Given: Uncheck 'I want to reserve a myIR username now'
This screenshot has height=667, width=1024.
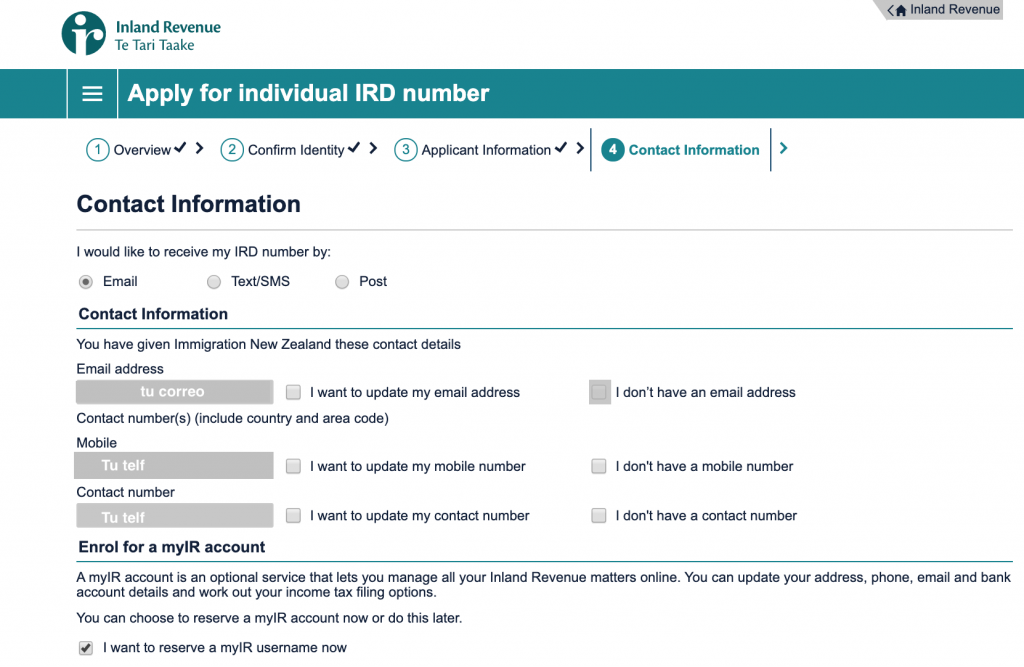Looking at the screenshot, I should [86, 648].
